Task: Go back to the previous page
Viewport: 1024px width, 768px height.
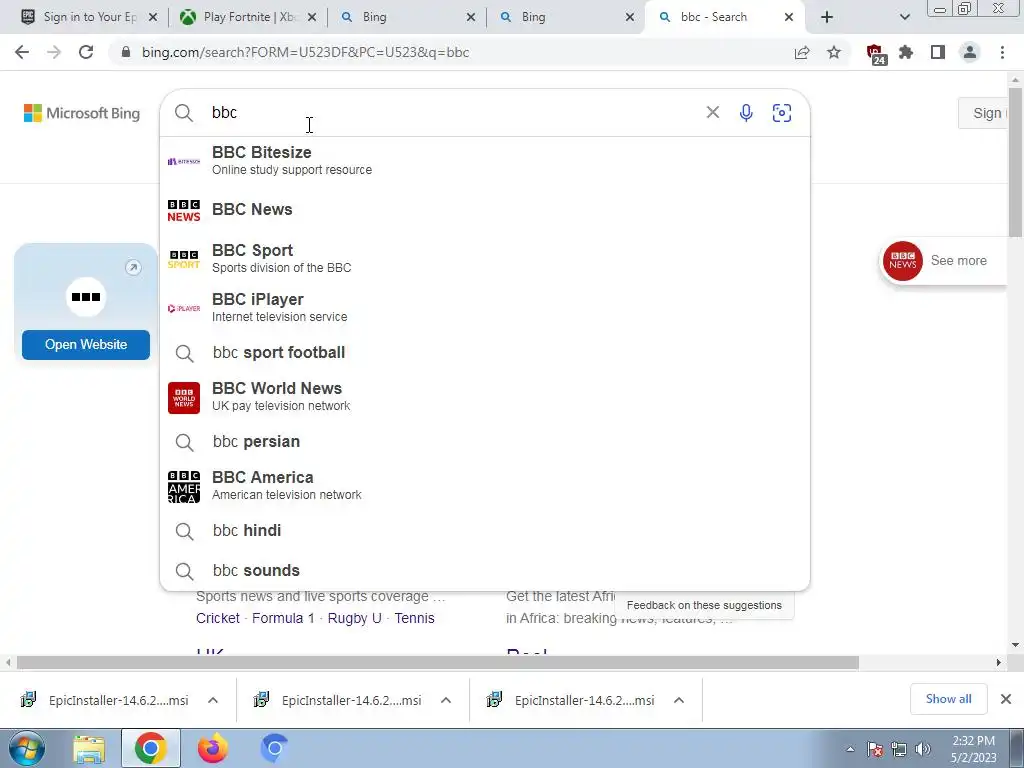Action: pyautogui.click(x=22, y=52)
